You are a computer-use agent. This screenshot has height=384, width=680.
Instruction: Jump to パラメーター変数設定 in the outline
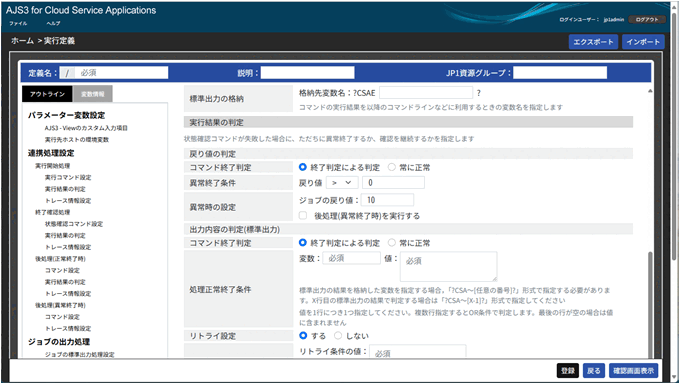pyautogui.click(x=66, y=115)
